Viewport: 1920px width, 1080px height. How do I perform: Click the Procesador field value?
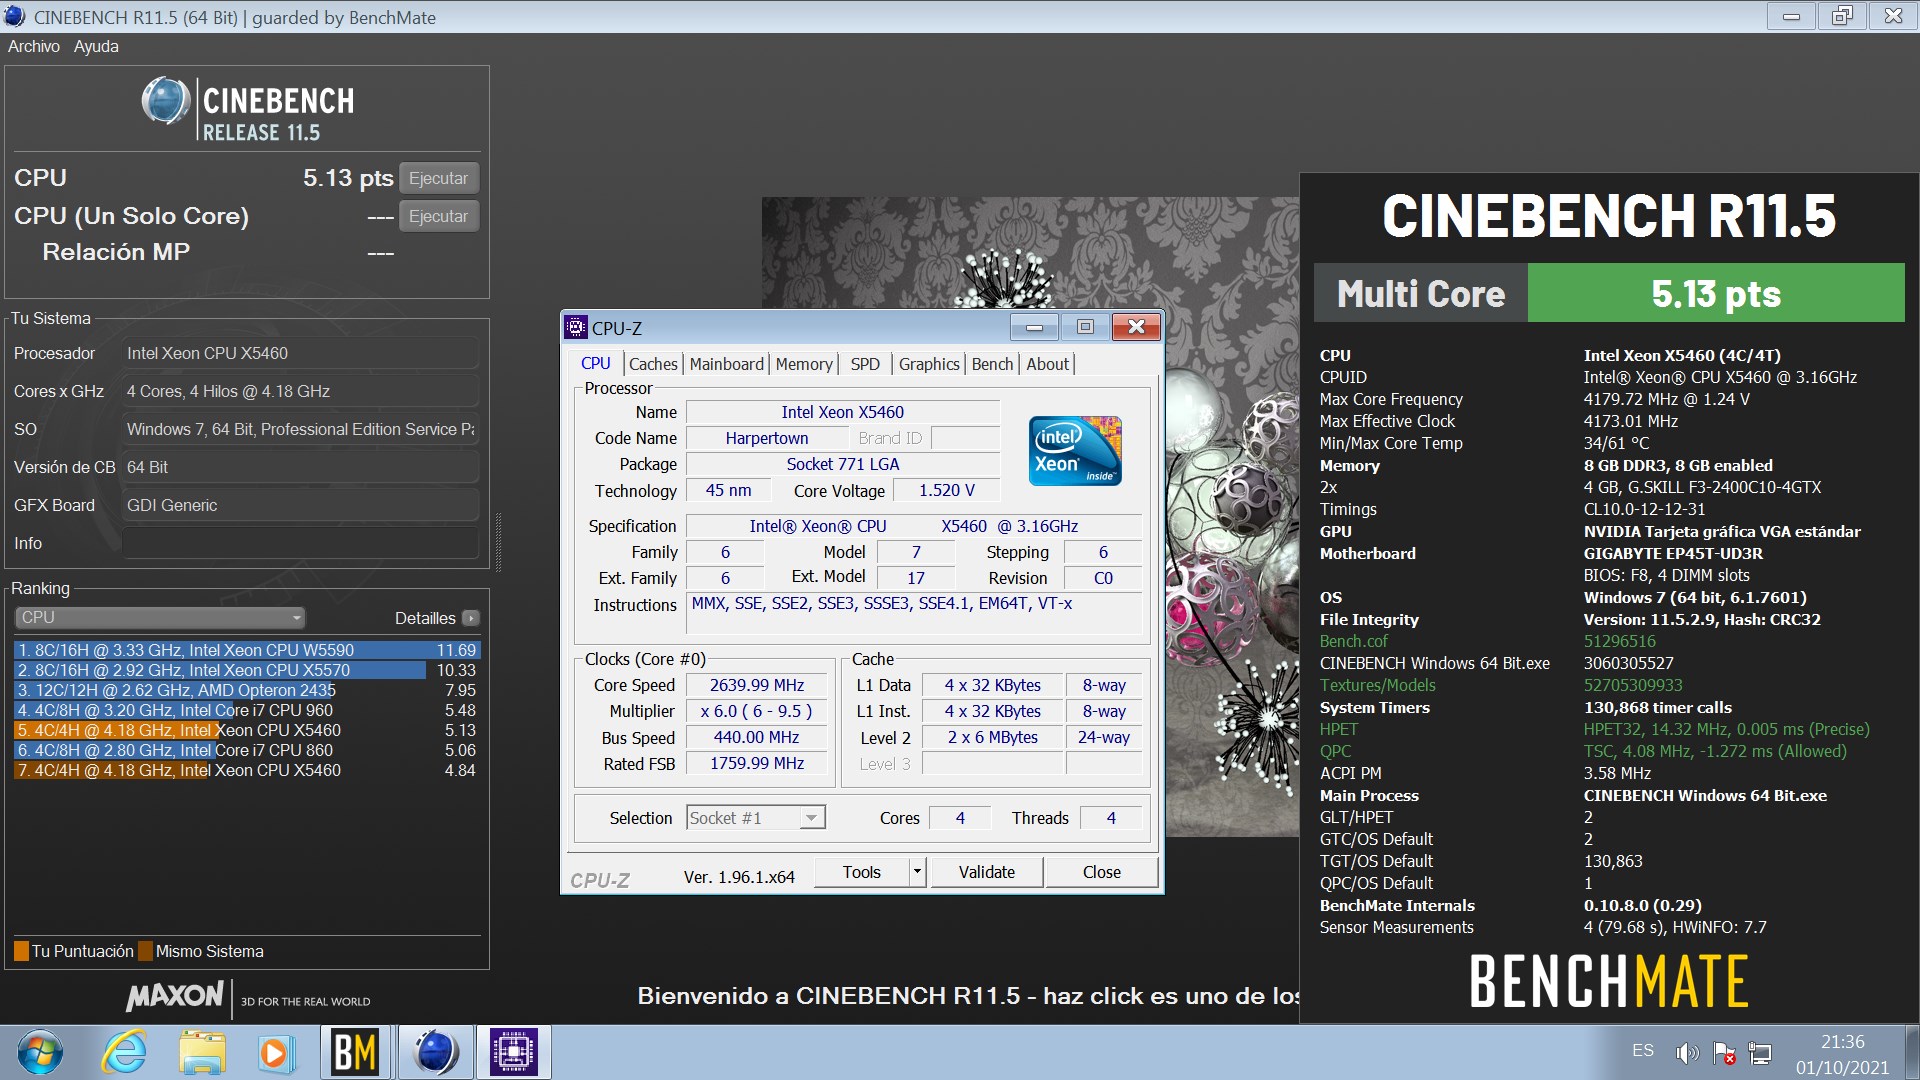pyautogui.click(x=300, y=353)
